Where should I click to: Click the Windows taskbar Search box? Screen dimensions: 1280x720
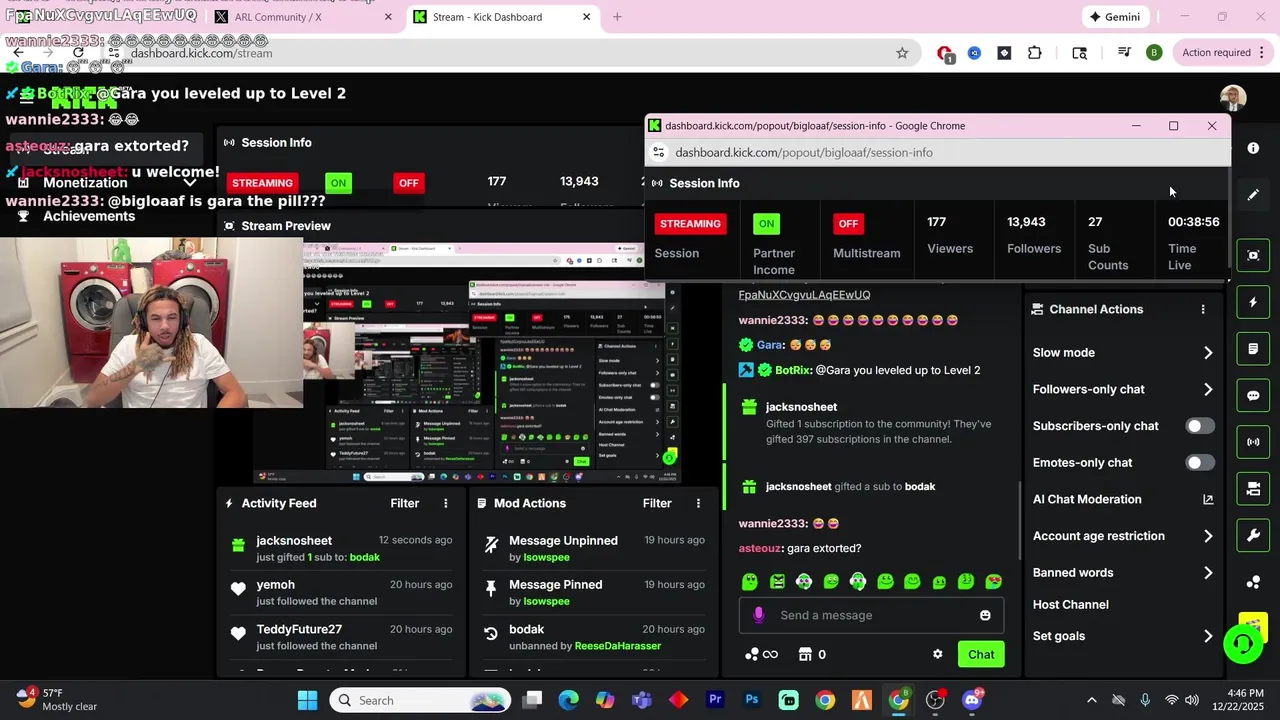pyautogui.click(x=420, y=700)
